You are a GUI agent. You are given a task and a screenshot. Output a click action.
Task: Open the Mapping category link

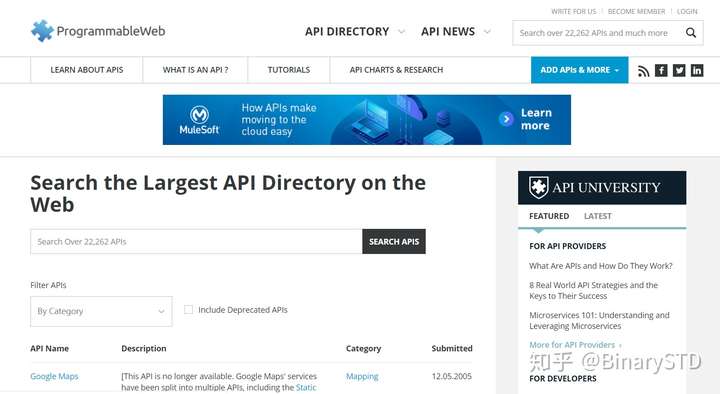(x=362, y=376)
